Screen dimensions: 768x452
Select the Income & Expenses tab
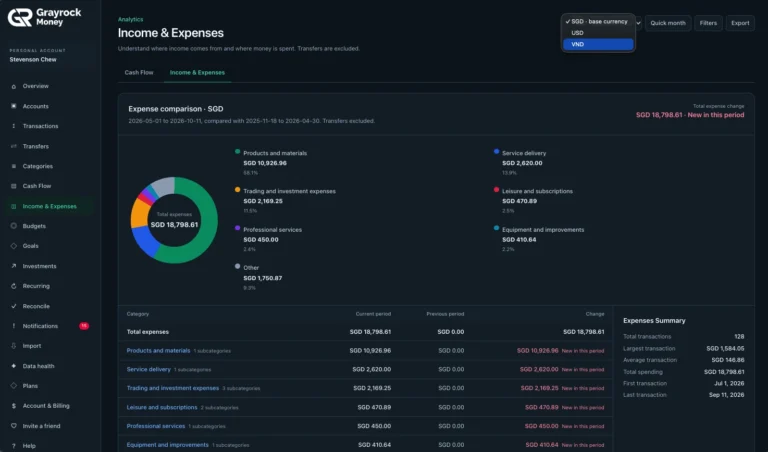coord(197,72)
